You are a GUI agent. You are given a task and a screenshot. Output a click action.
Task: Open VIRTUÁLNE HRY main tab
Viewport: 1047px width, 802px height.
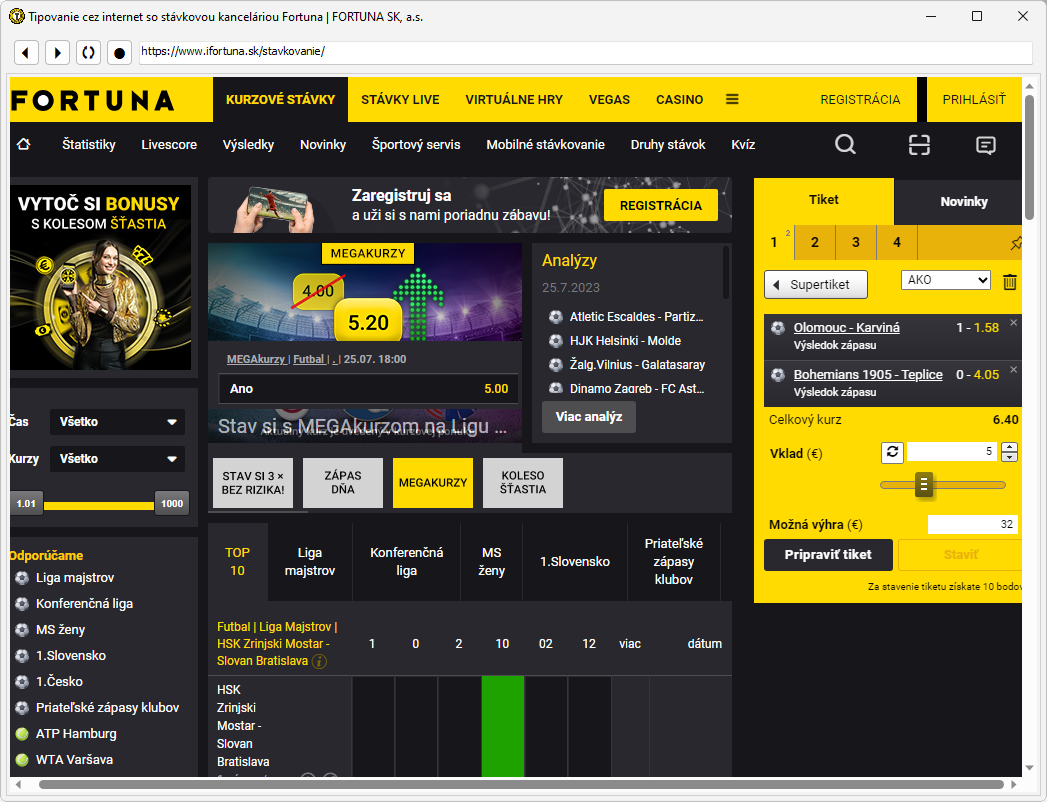(514, 99)
